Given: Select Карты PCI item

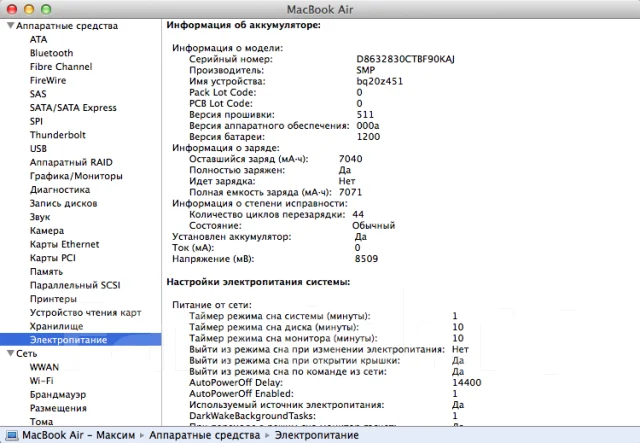Looking at the screenshot, I should [53, 258].
